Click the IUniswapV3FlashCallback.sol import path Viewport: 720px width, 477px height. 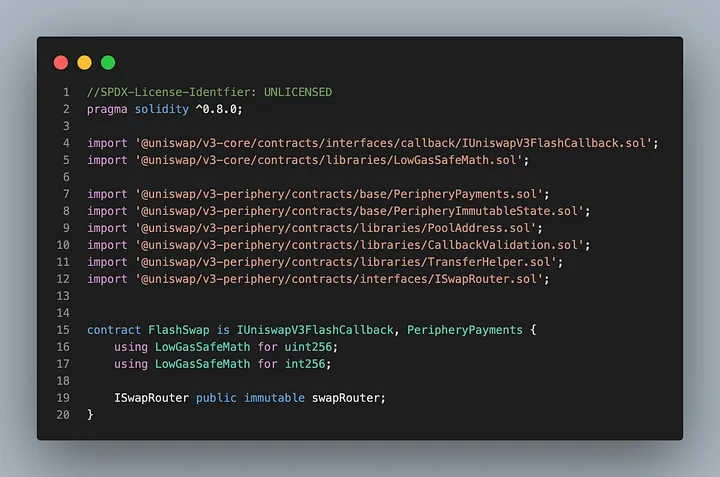pos(394,143)
